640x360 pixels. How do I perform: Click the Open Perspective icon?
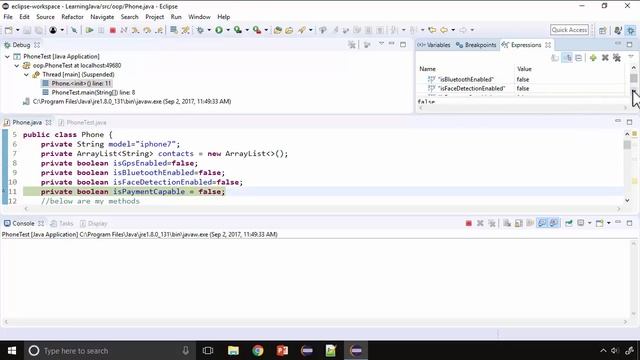click(603, 30)
